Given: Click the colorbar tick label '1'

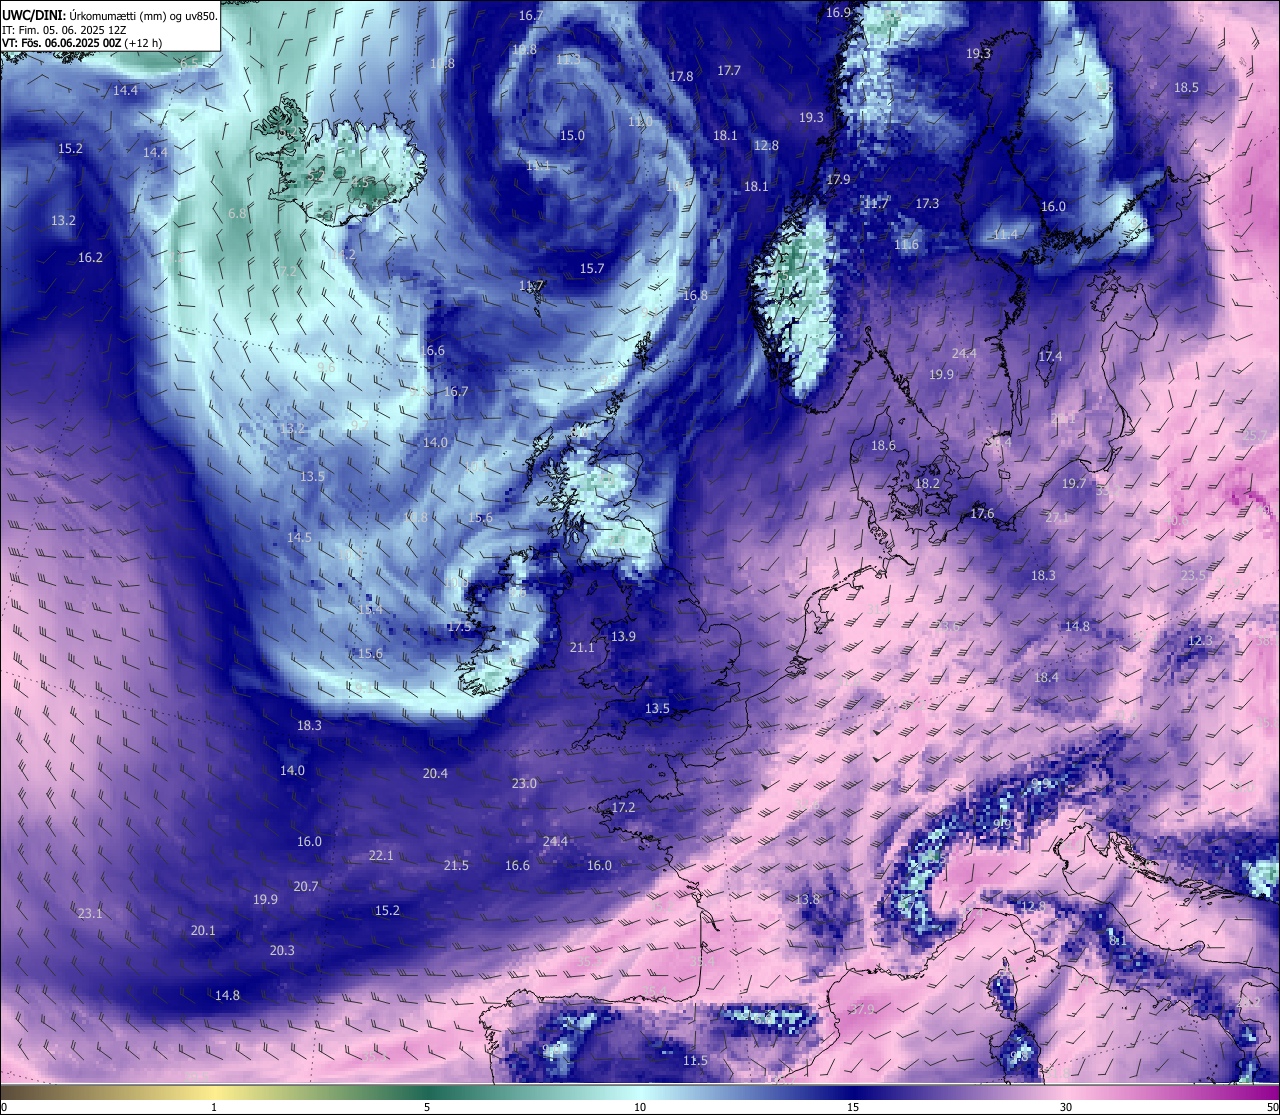Looking at the screenshot, I should pyautogui.click(x=214, y=1107).
